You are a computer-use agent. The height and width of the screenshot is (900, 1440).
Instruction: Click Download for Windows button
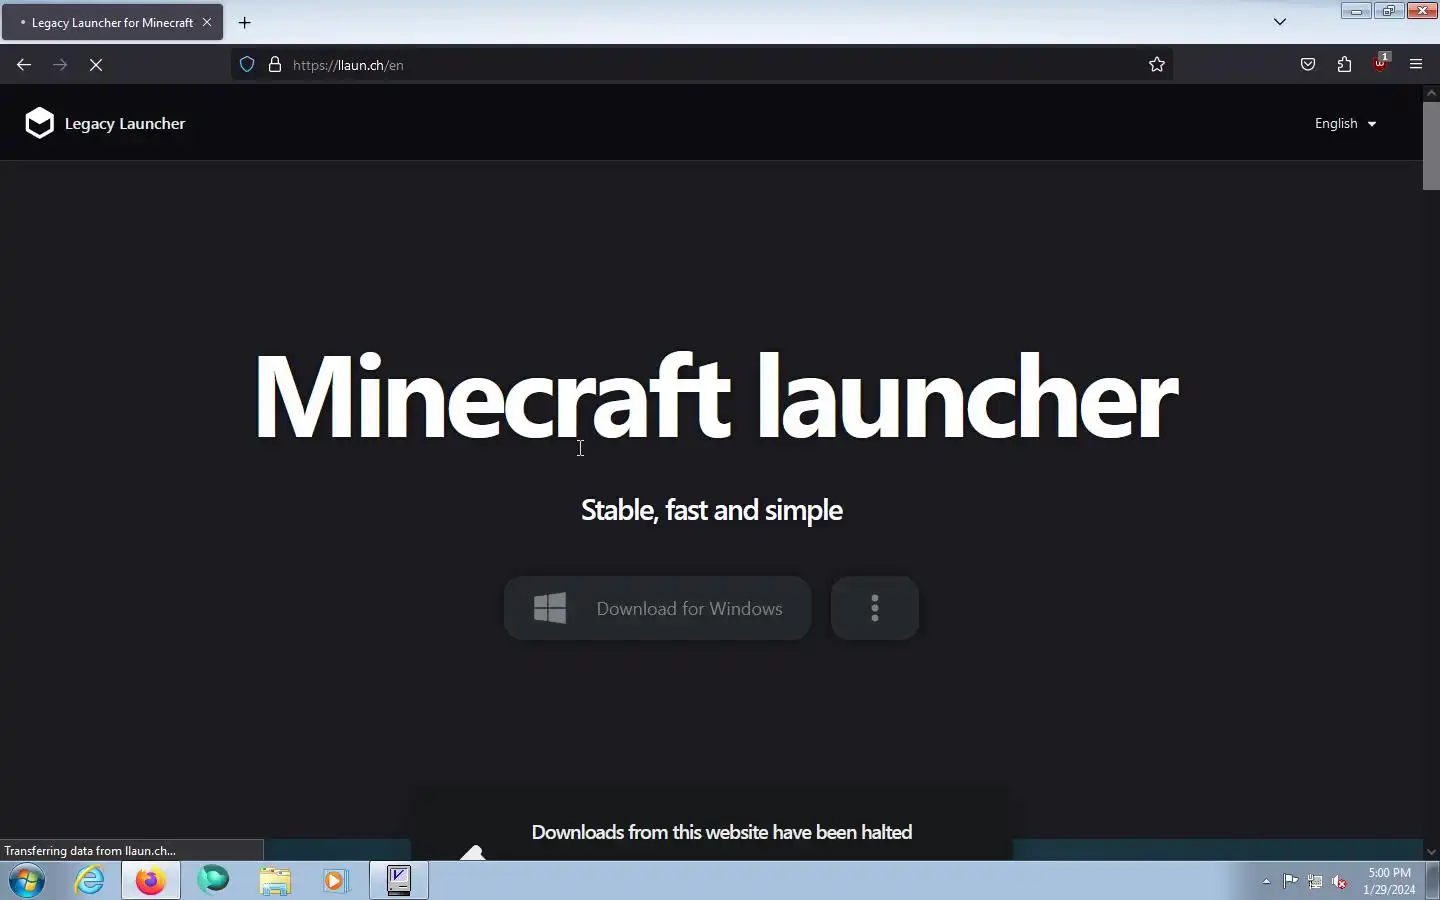(x=657, y=608)
